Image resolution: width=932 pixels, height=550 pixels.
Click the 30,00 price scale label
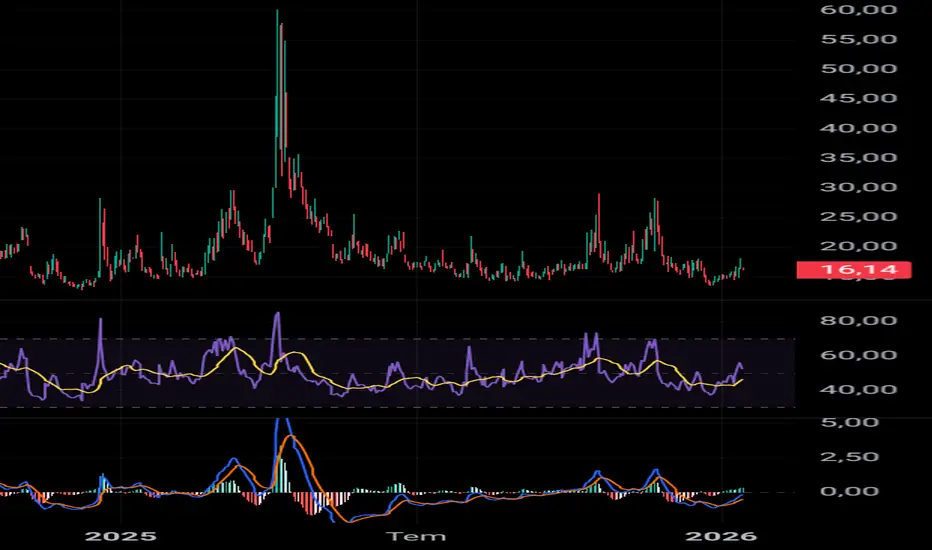click(858, 187)
